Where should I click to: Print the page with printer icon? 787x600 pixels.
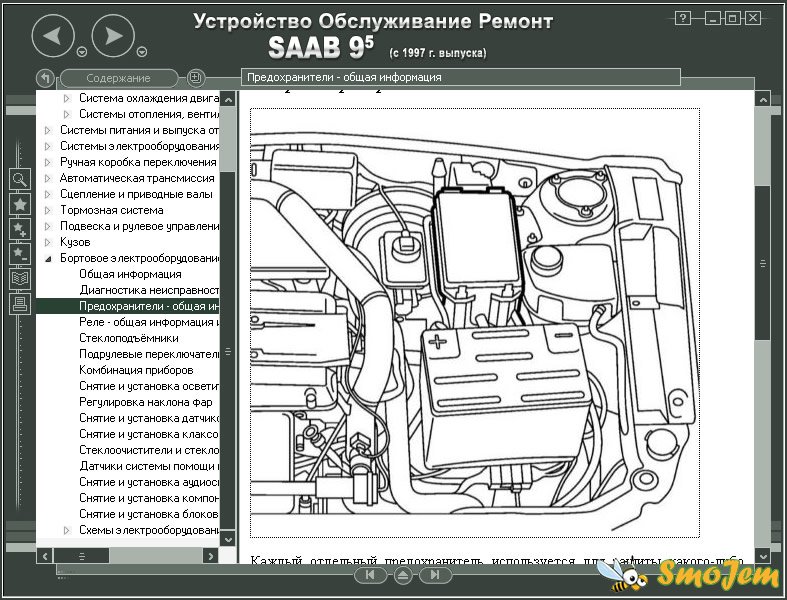click(20, 304)
